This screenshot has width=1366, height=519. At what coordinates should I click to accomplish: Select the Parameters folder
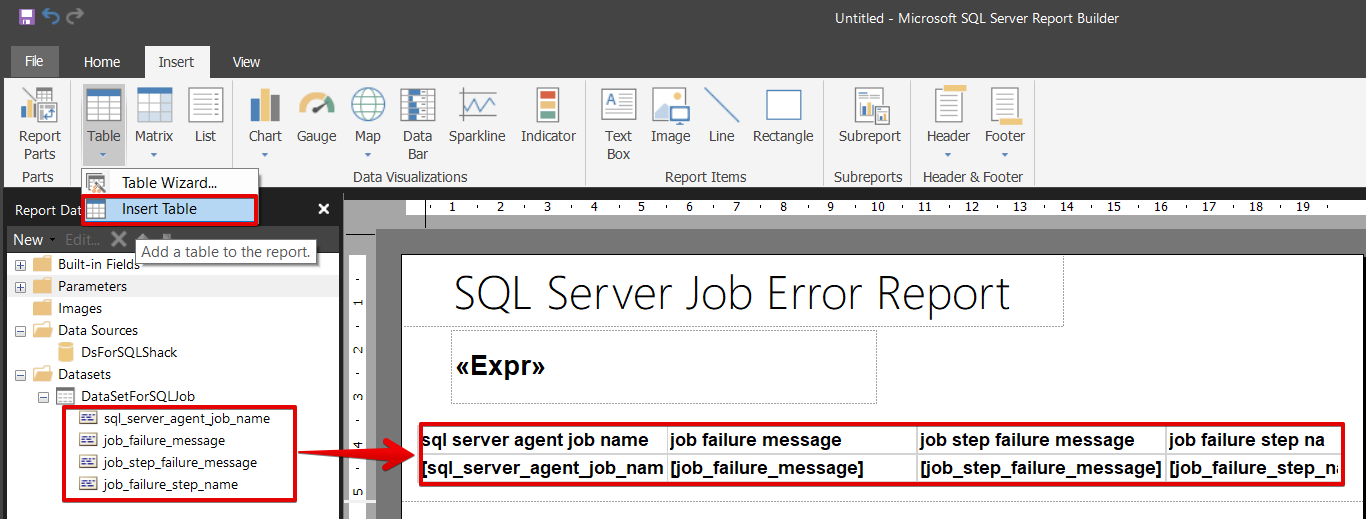[x=80, y=286]
